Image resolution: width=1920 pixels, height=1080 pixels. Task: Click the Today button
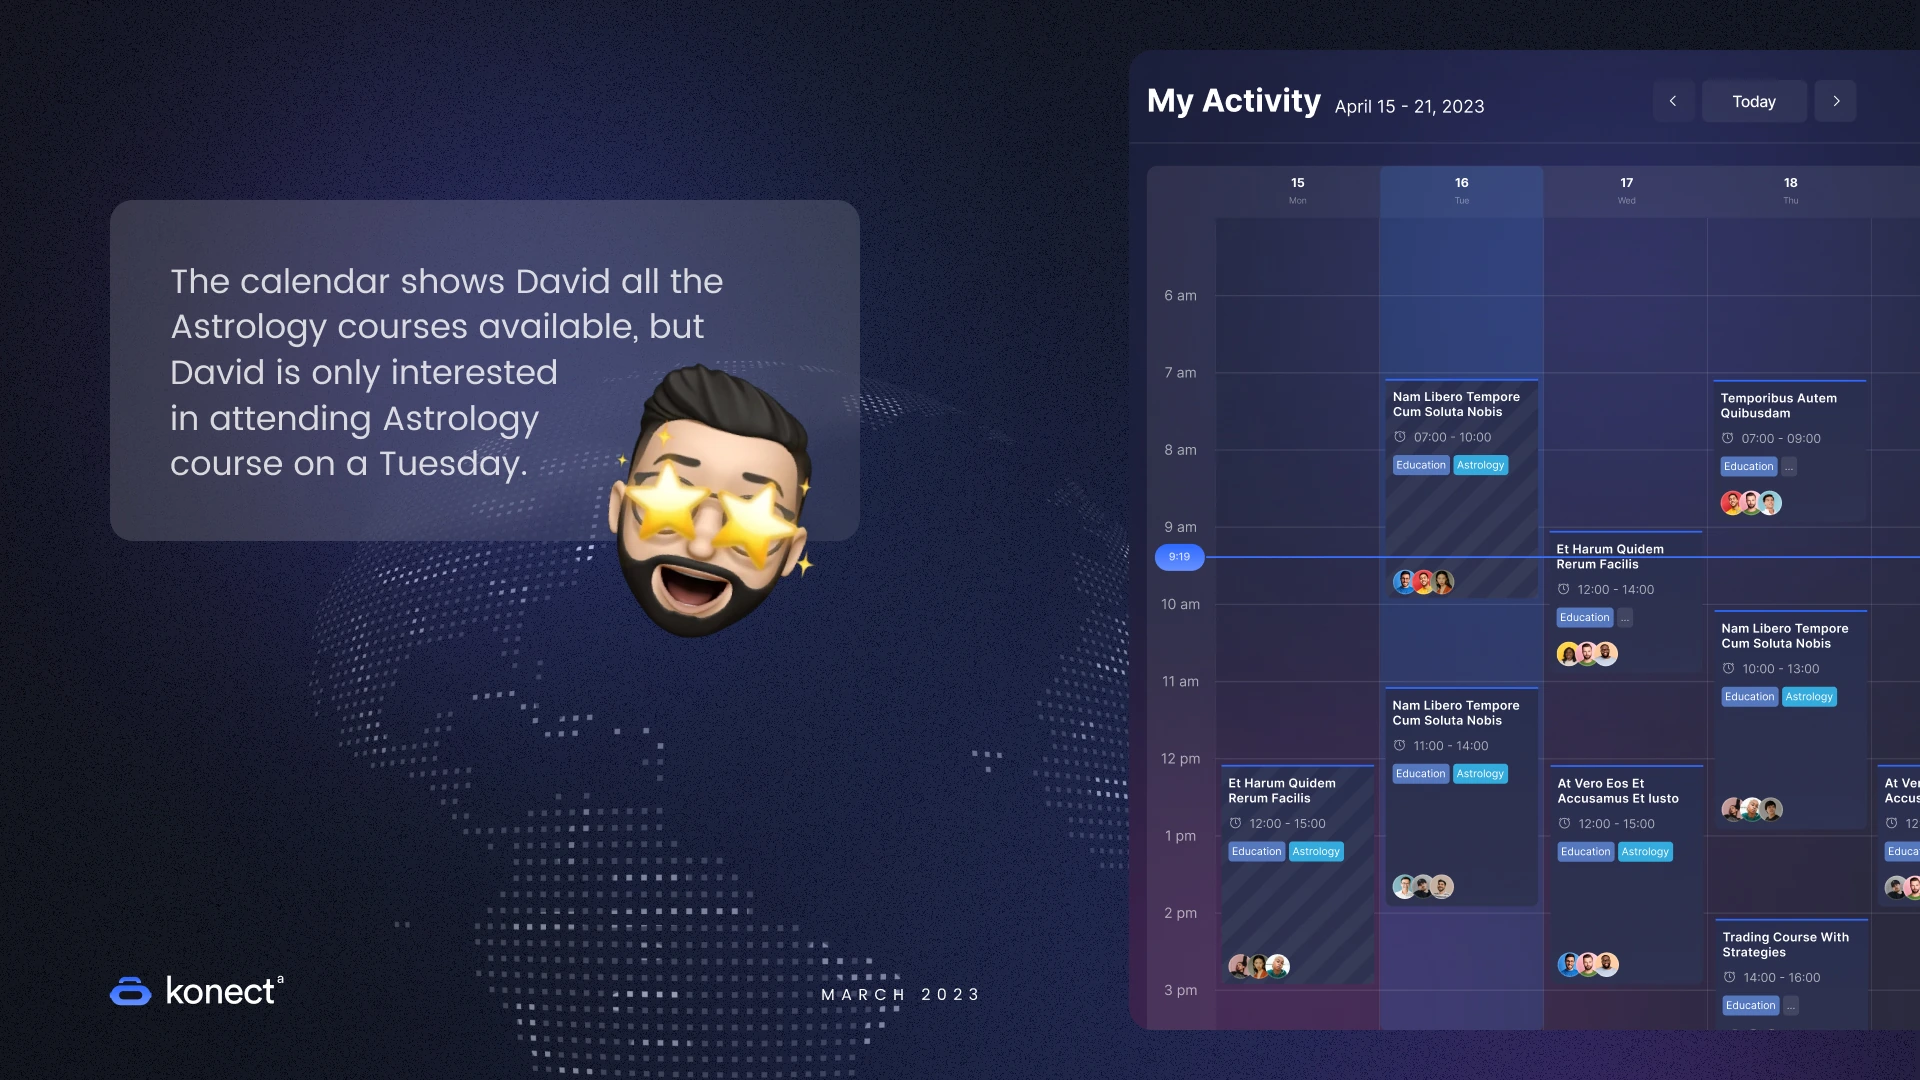1754,101
